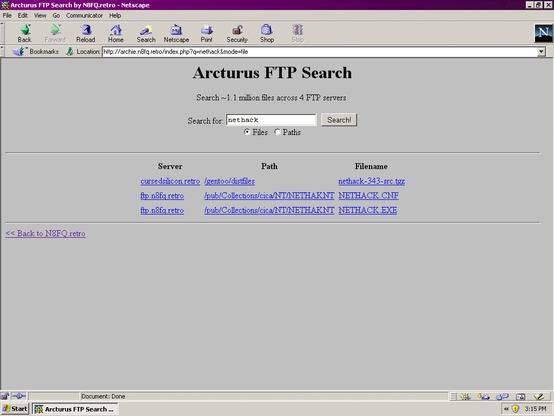Open Composer from component bar
554x416 pixels.
pos(539,397)
